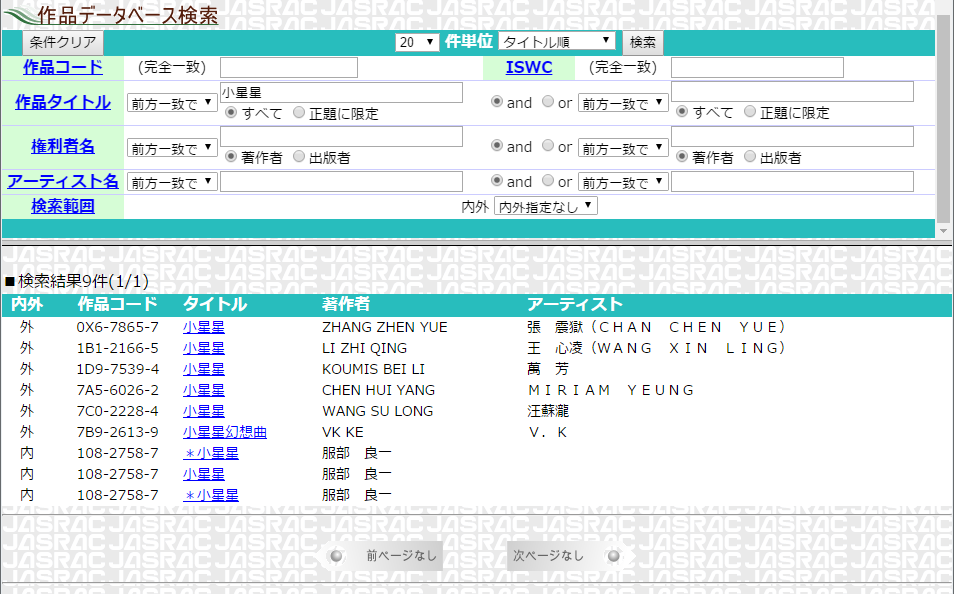Select 'or' radio in アーティスト名 row
This screenshot has width=954, height=594.
click(x=548, y=181)
